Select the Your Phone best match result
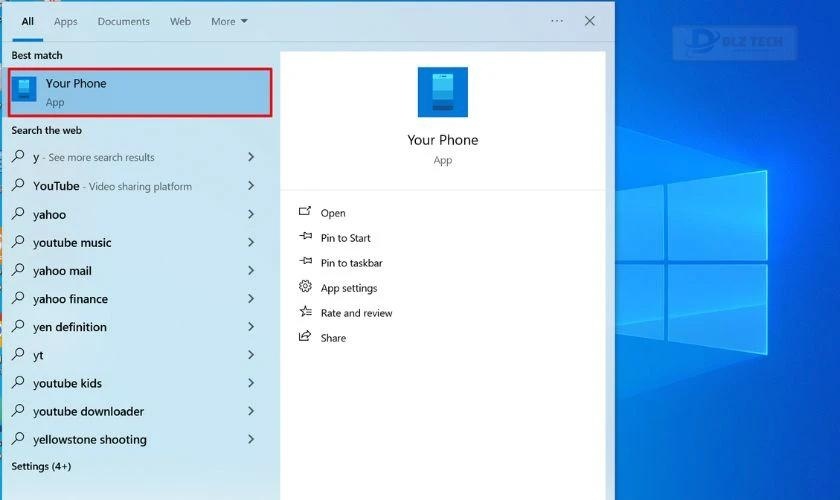This screenshot has height=500, width=840. [140, 92]
